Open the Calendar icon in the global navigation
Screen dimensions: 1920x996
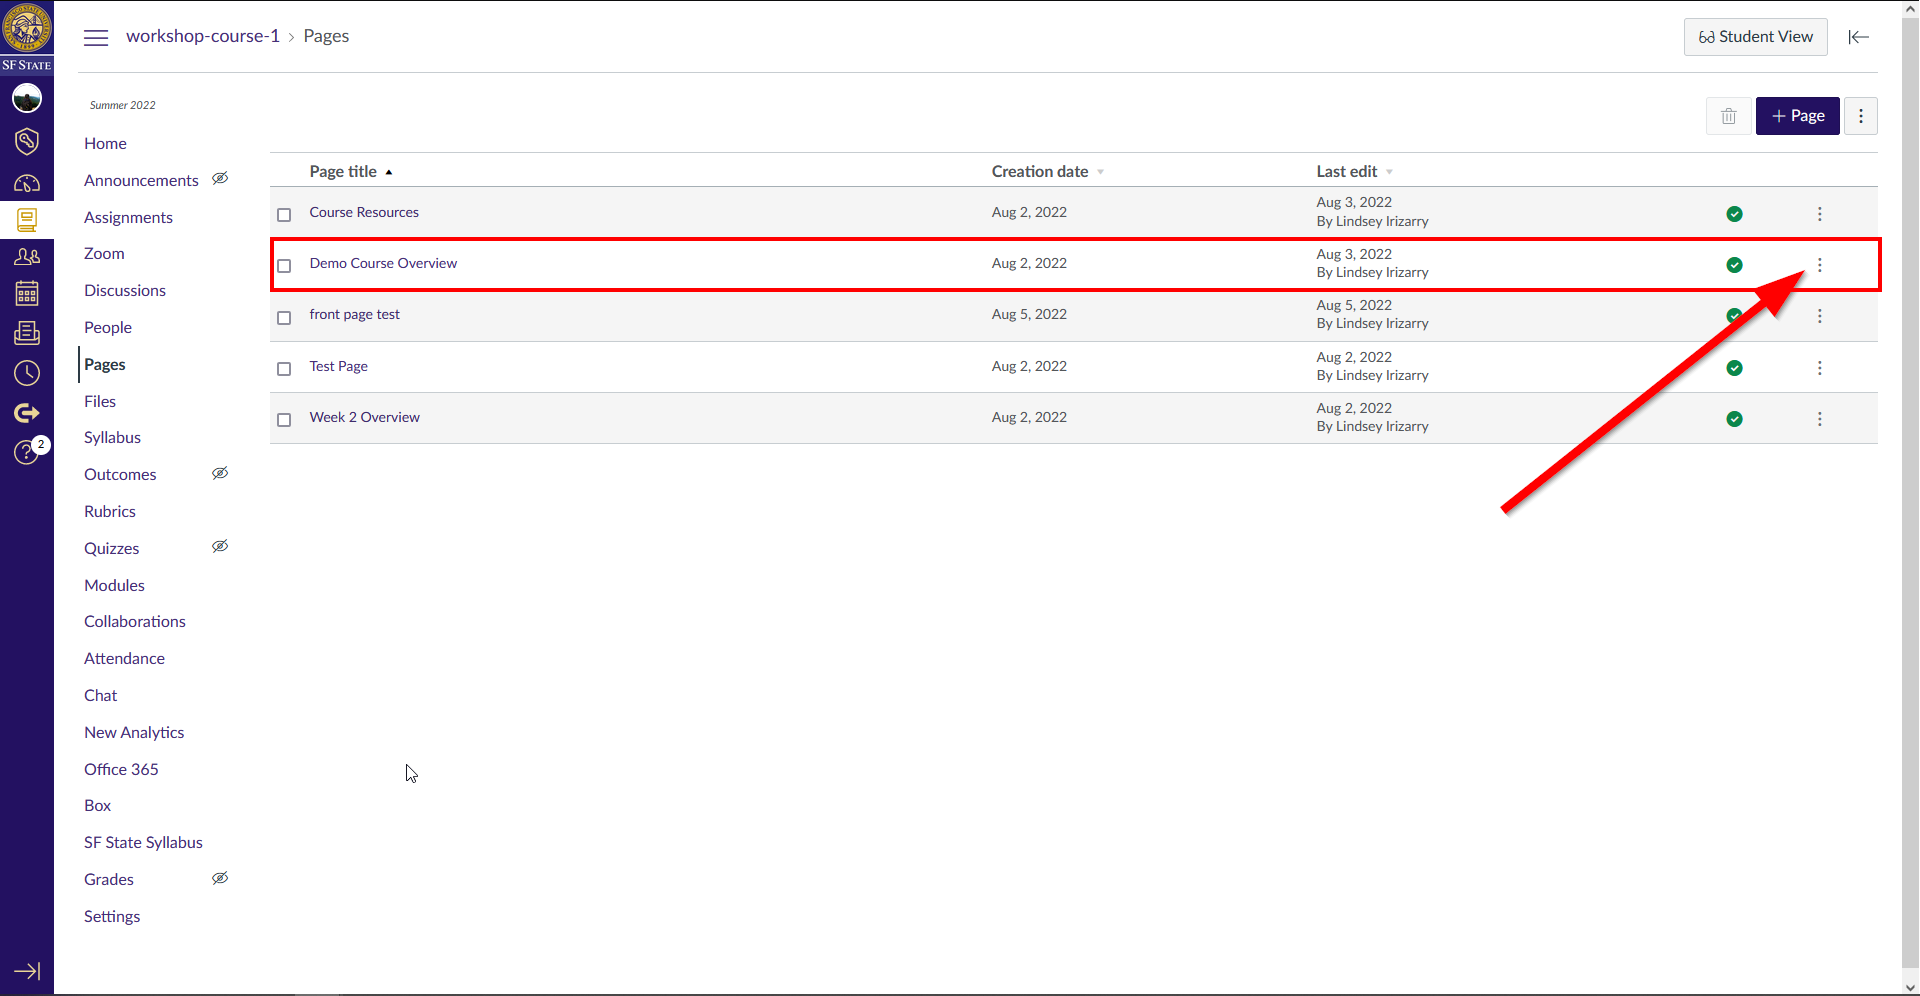(x=27, y=294)
